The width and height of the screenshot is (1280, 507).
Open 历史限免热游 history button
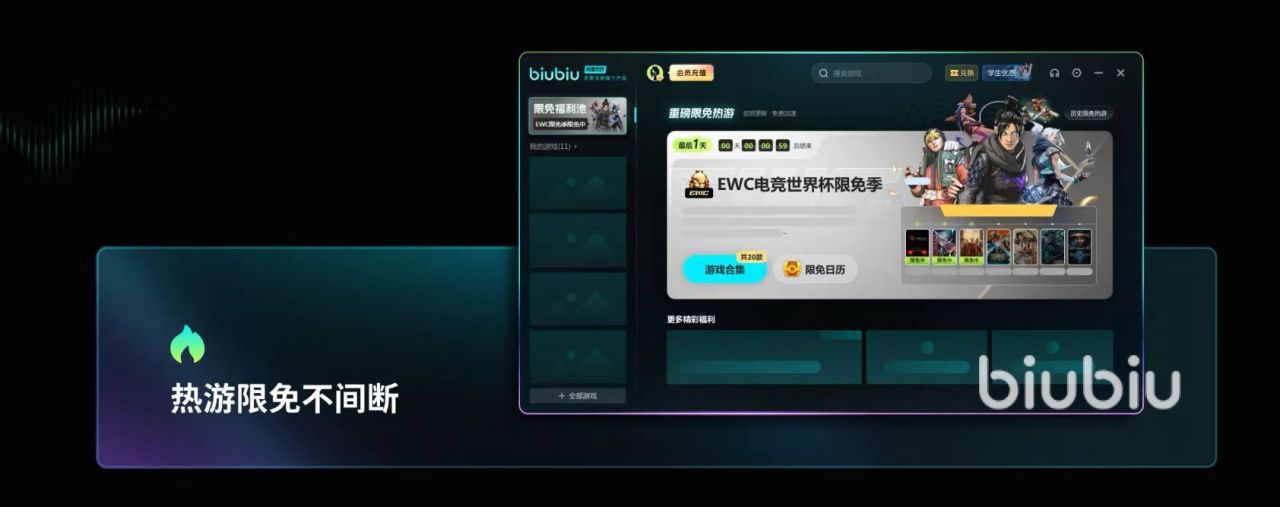coord(1088,114)
